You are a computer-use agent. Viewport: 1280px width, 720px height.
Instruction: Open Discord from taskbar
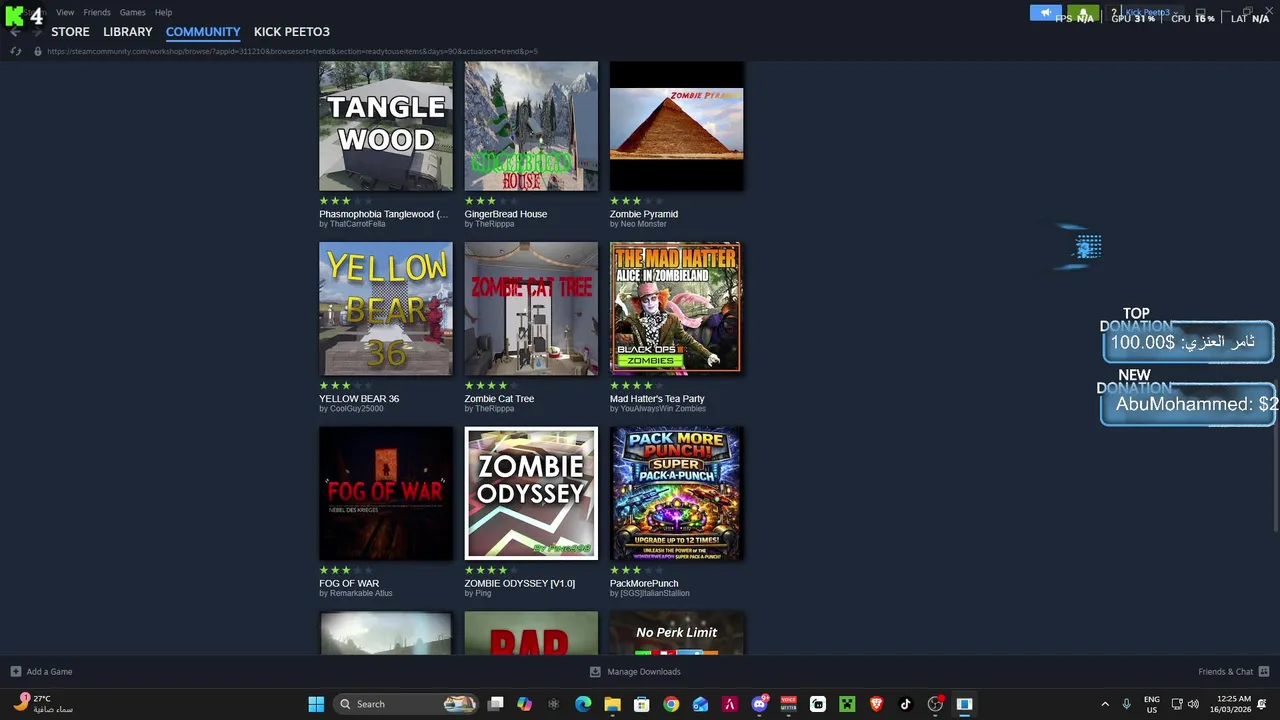click(759, 704)
